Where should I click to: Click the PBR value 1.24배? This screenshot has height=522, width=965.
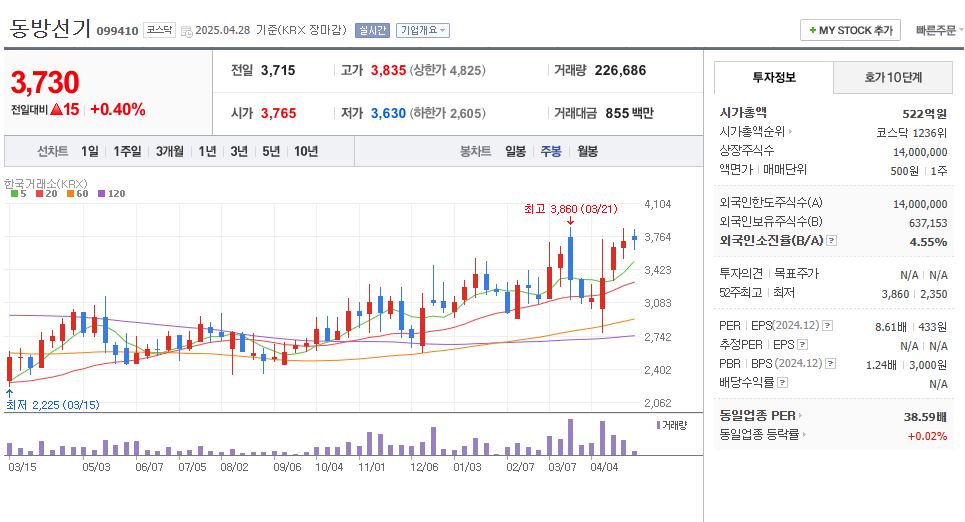(x=881, y=365)
